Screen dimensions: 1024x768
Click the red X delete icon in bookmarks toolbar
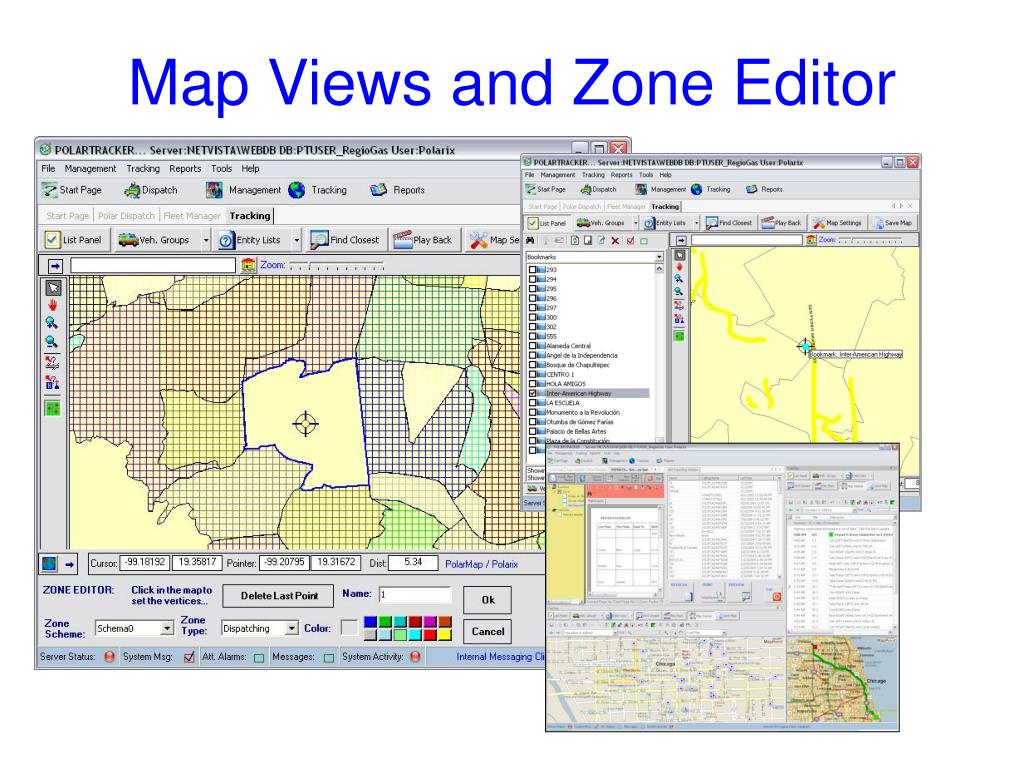point(615,241)
